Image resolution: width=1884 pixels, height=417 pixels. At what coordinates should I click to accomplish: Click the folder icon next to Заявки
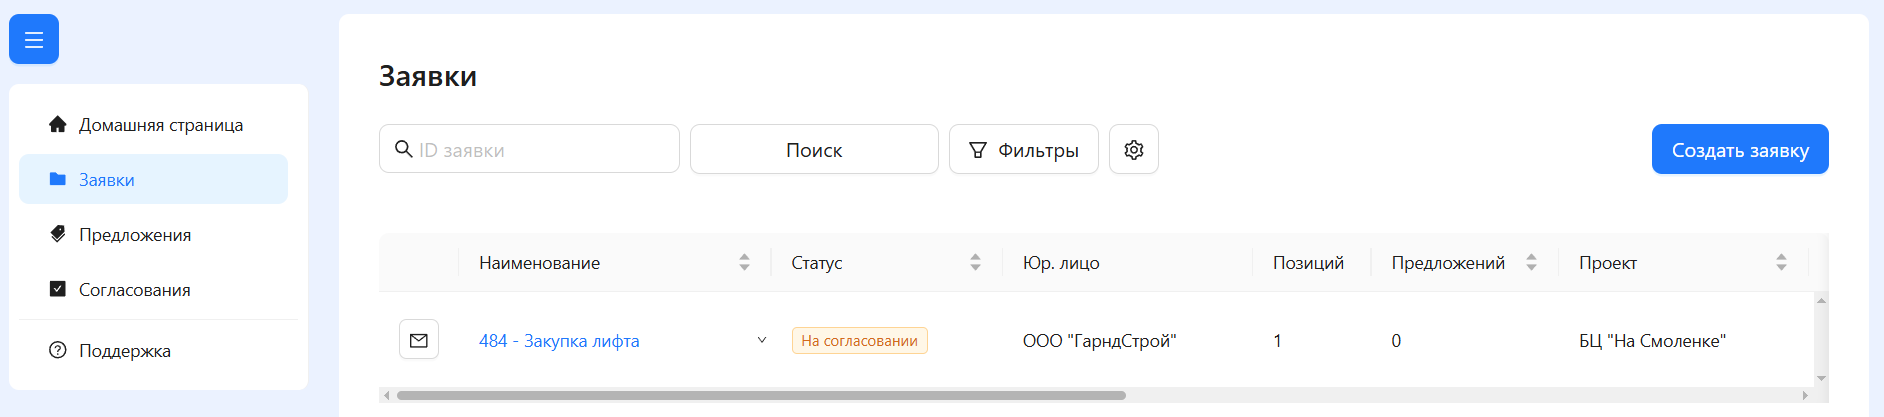pos(58,179)
